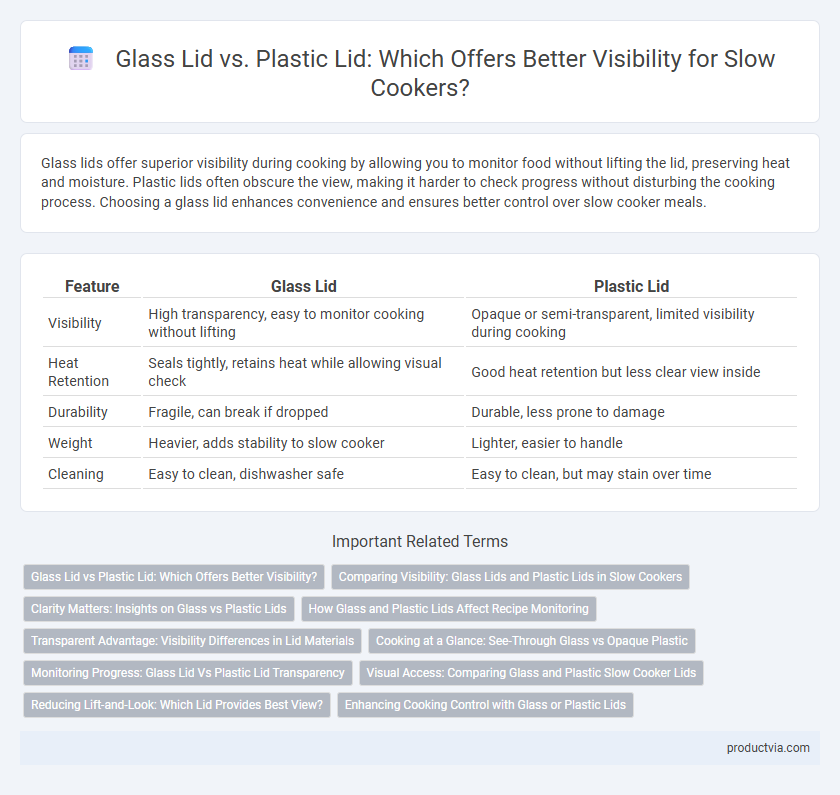Click 'Reducing Lift-and-Look: Which Lid Provides Best View?'
The width and height of the screenshot is (840, 795).
point(177,705)
